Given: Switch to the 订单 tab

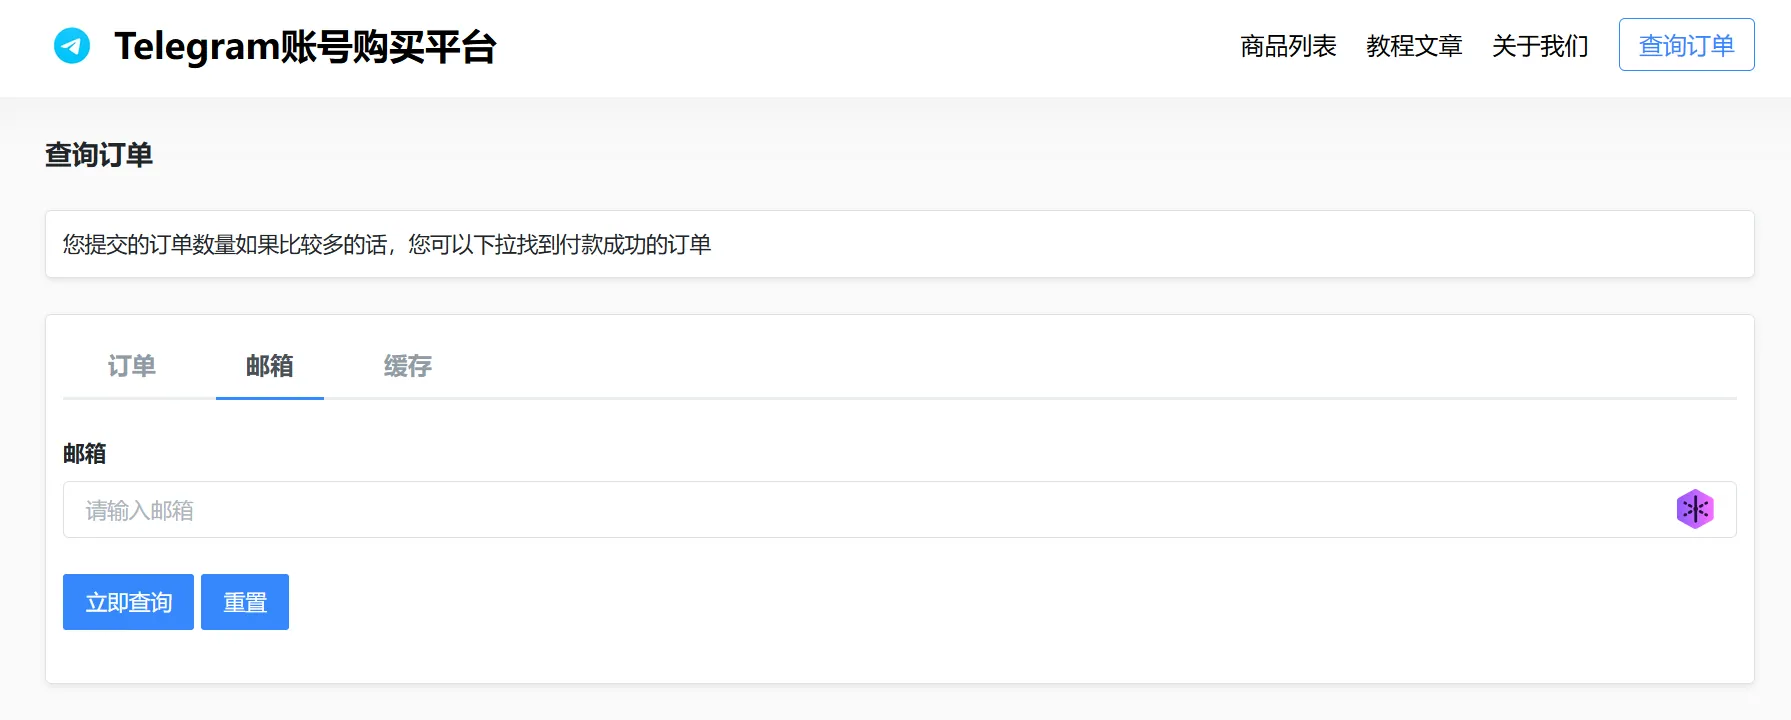Looking at the screenshot, I should 132,366.
